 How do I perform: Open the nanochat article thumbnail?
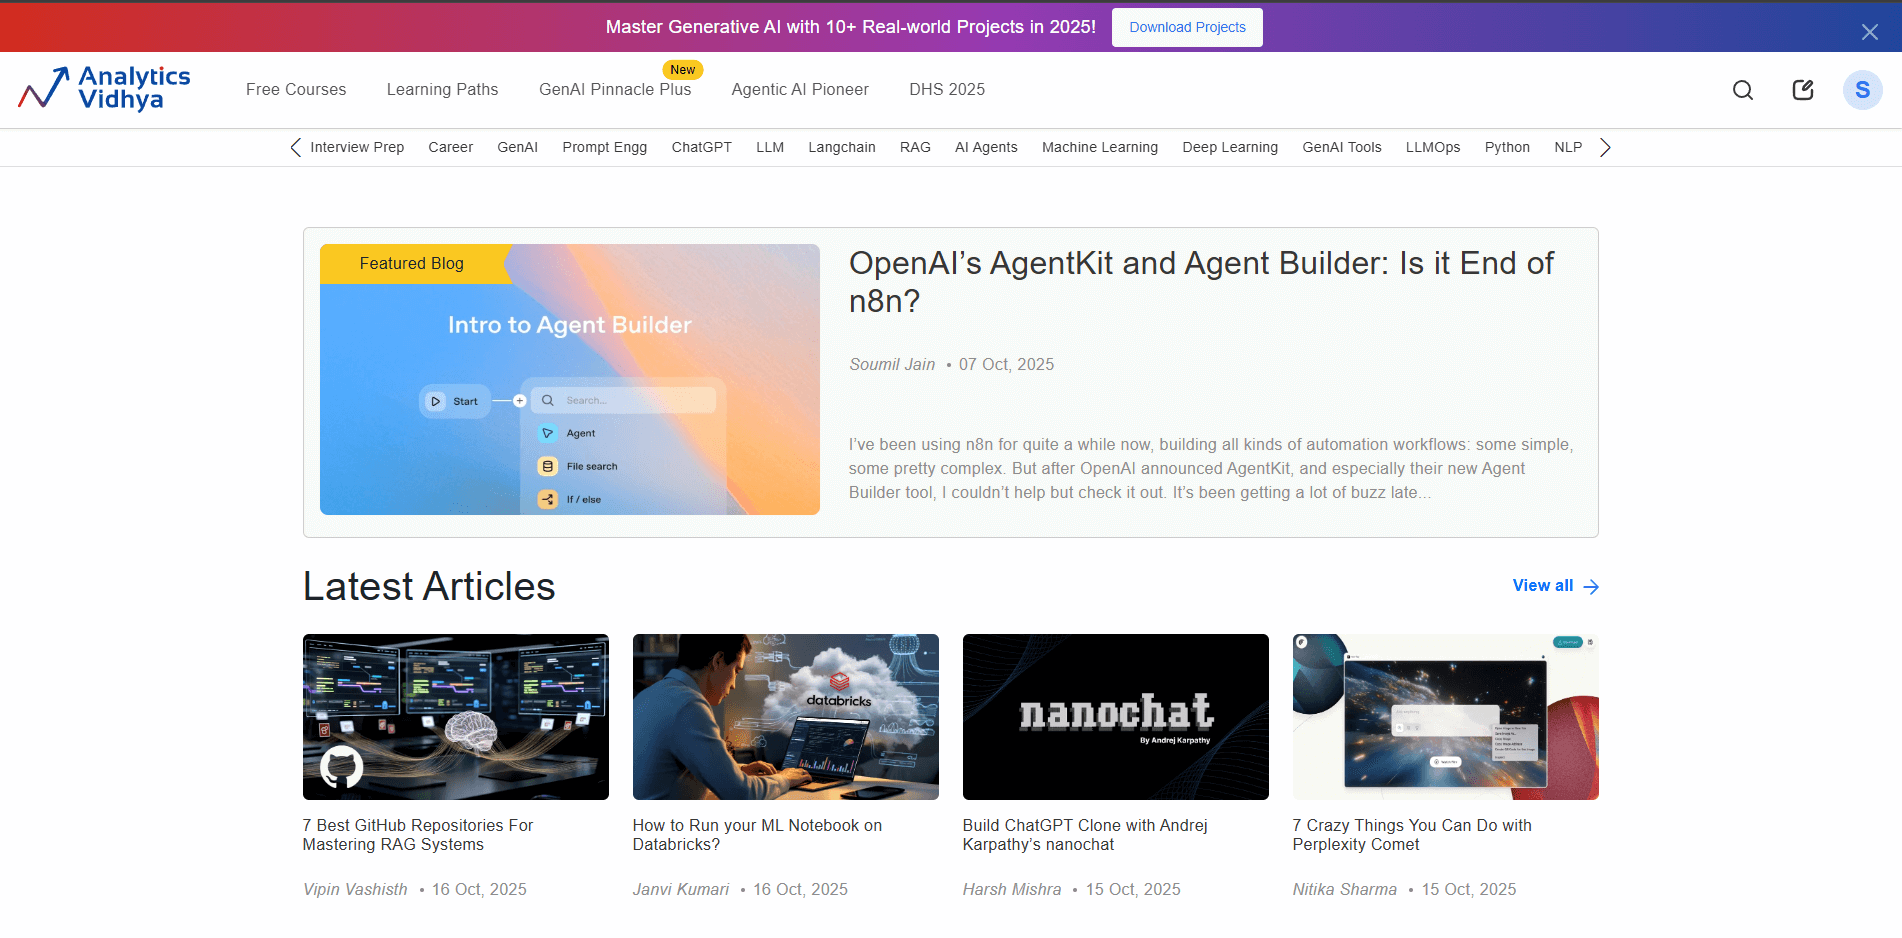(x=1115, y=716)
